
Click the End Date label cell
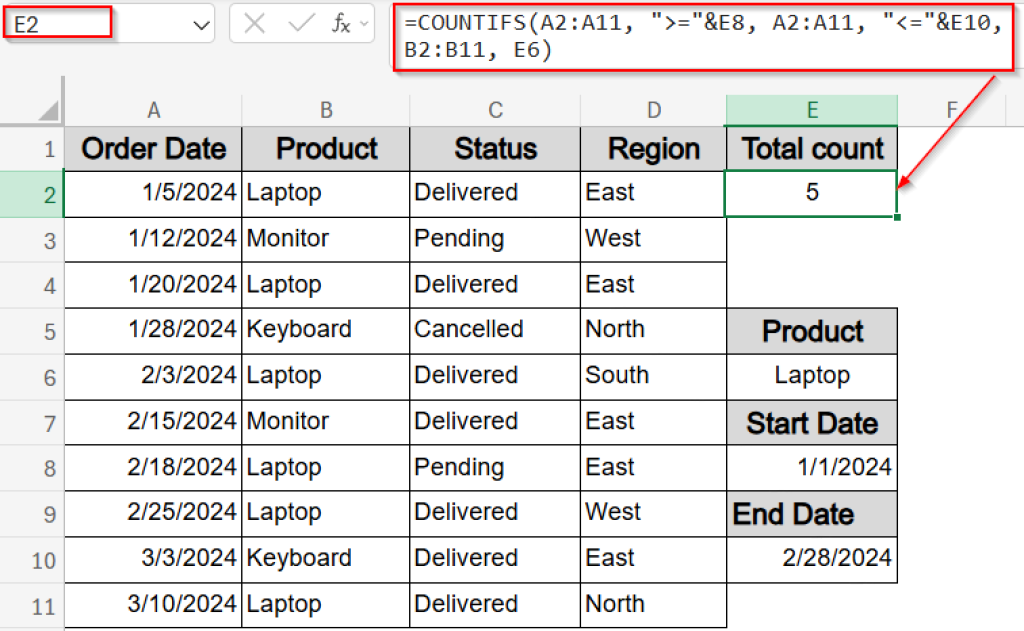pyautogui.click(x=812, y=514)
